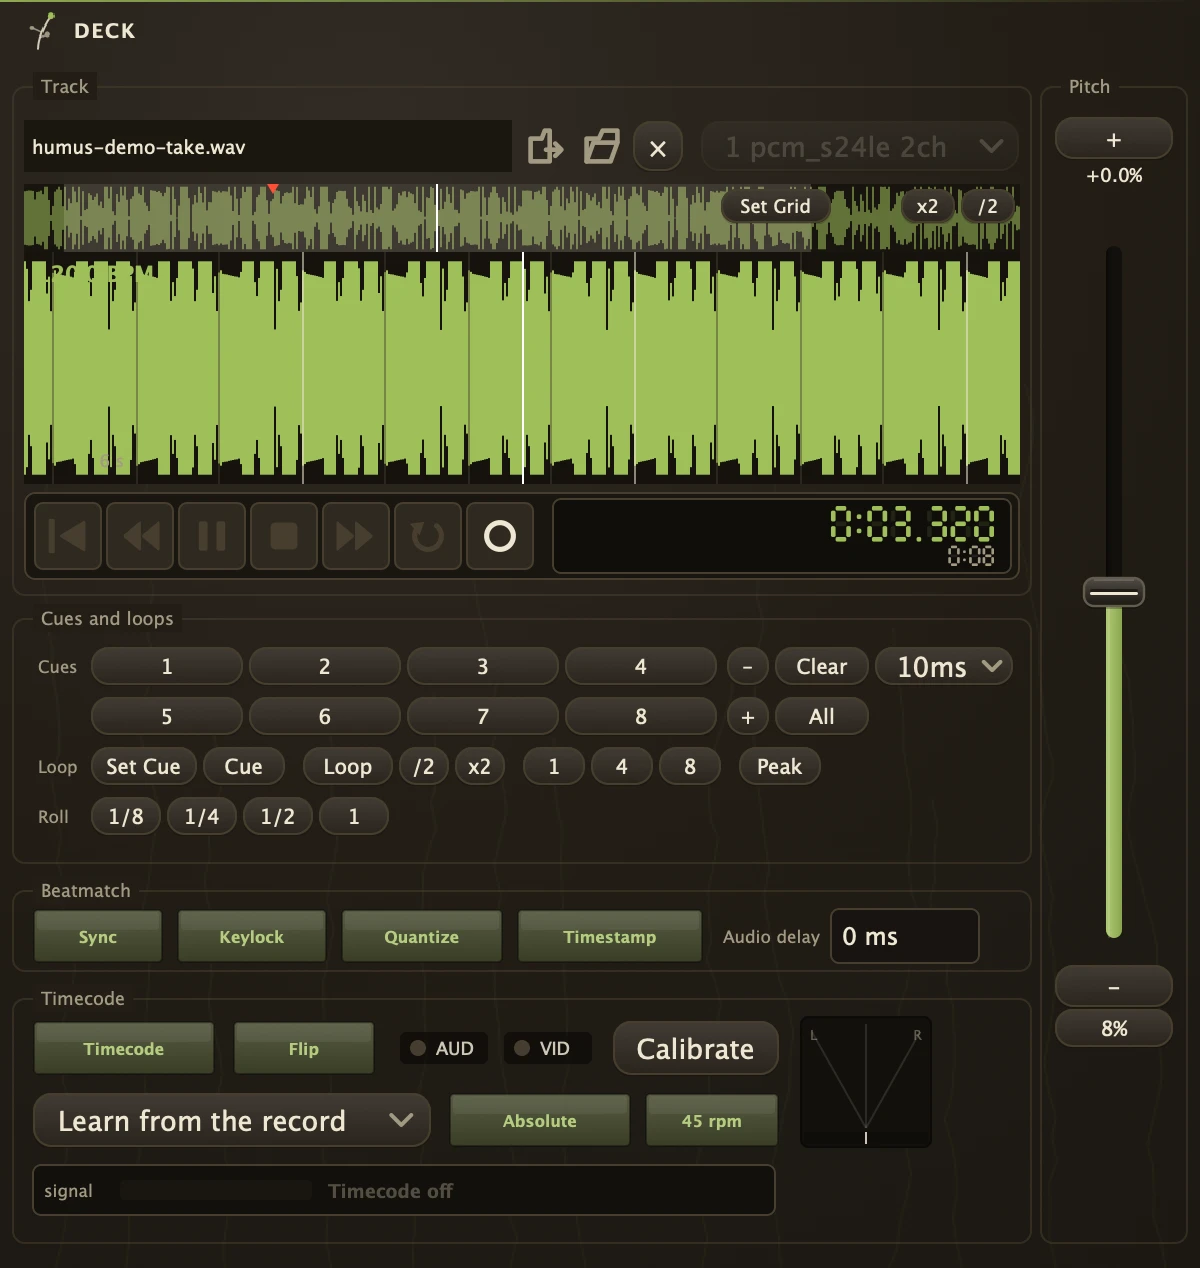Toggle Keylock
Screen dimensions: 1200x1268
click(x=252, y=937)
